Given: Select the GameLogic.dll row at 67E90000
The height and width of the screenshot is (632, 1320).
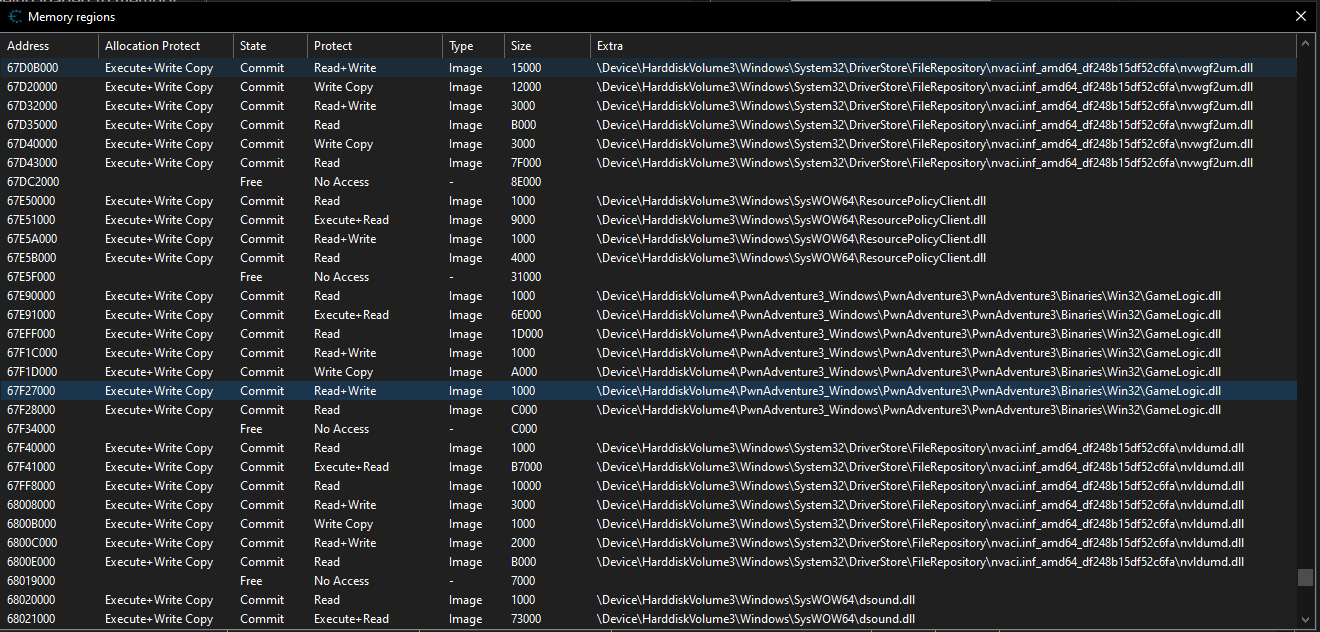Looking at the screenshot, I should tap(648, 296).
